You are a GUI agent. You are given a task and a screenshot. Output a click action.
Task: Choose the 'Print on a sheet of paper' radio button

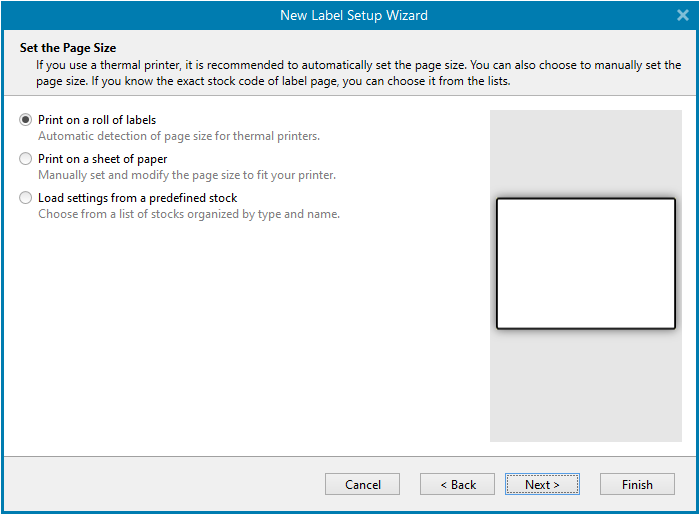[26, 159]
